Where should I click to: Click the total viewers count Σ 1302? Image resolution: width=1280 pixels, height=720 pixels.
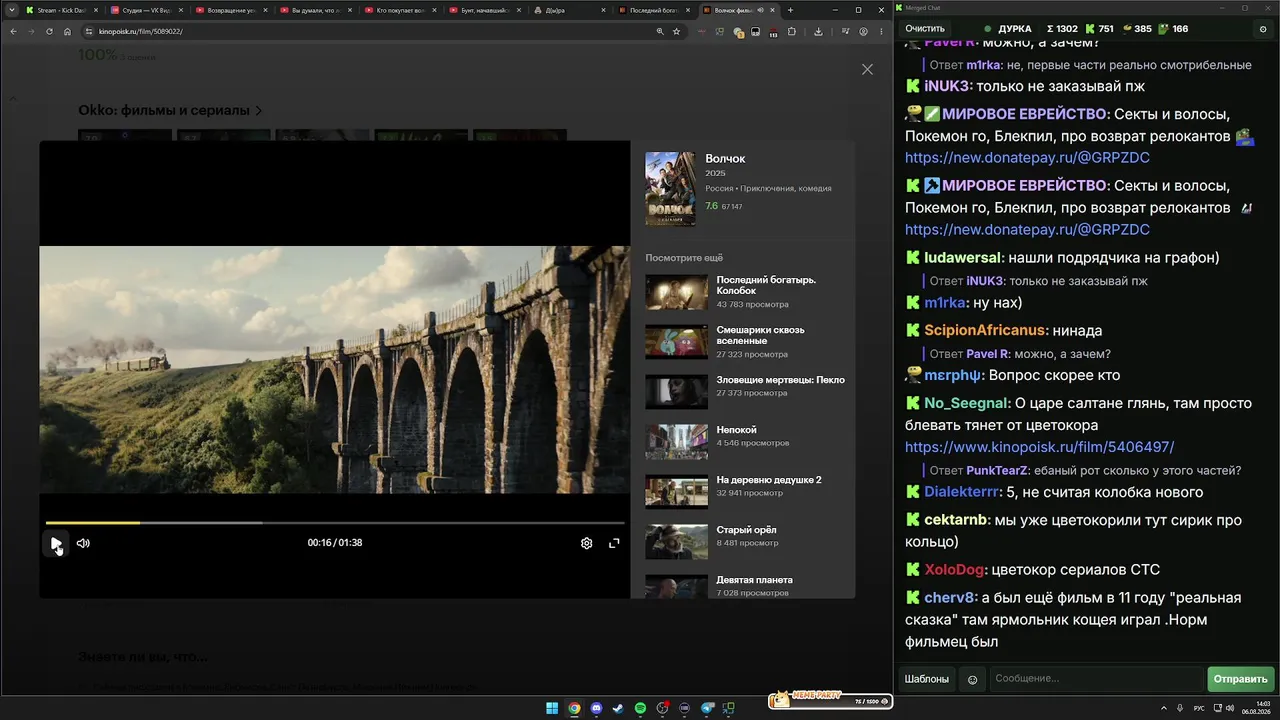pos(1062,29)
